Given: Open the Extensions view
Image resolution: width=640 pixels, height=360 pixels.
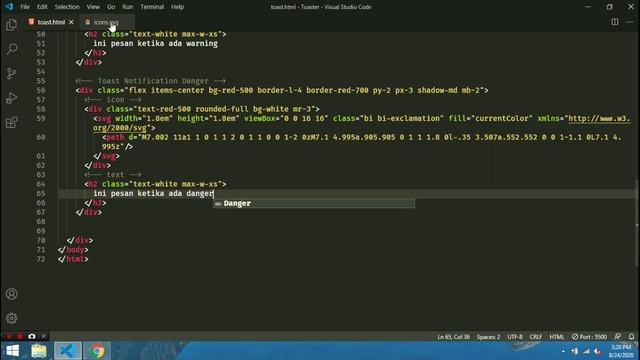Looking at the screenshot, I should (11, 122).
